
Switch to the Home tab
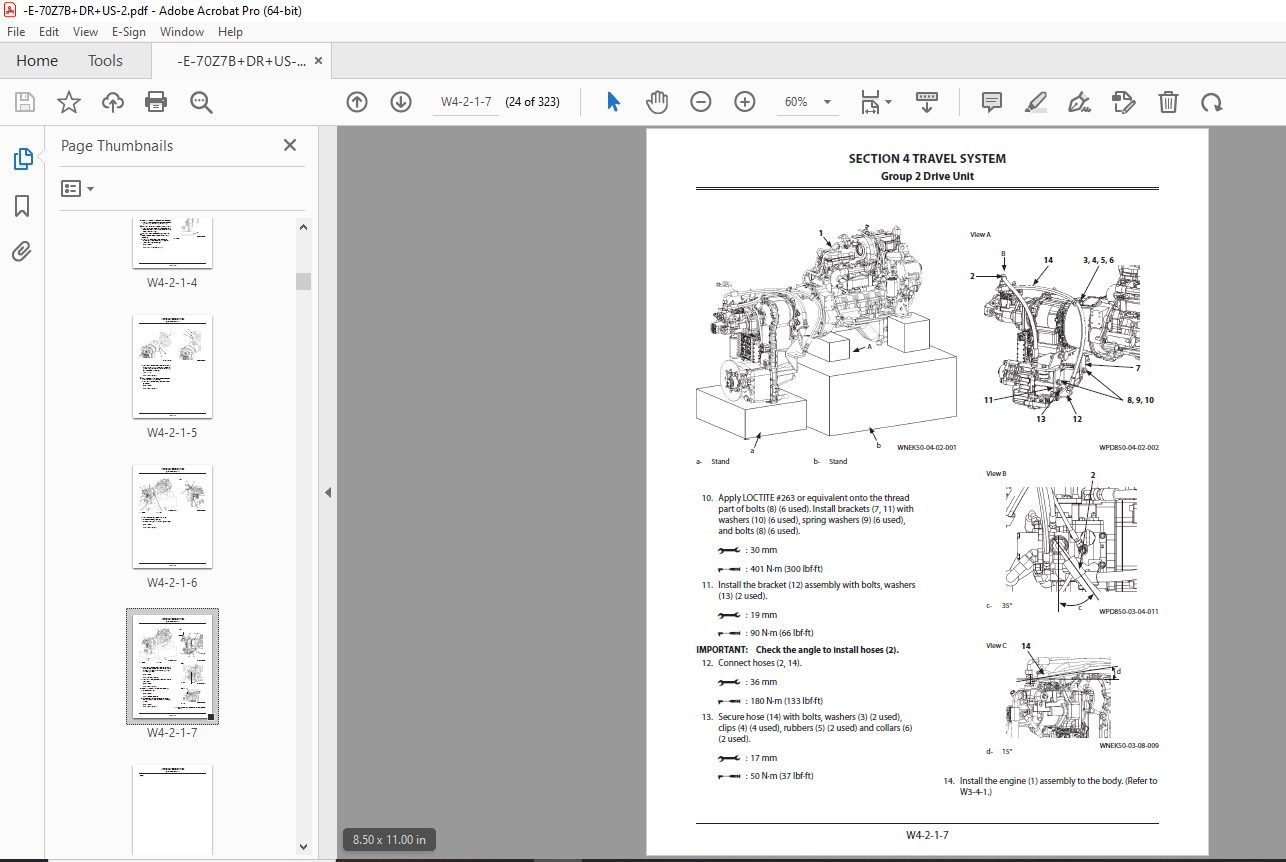click(x=37, y=61)
